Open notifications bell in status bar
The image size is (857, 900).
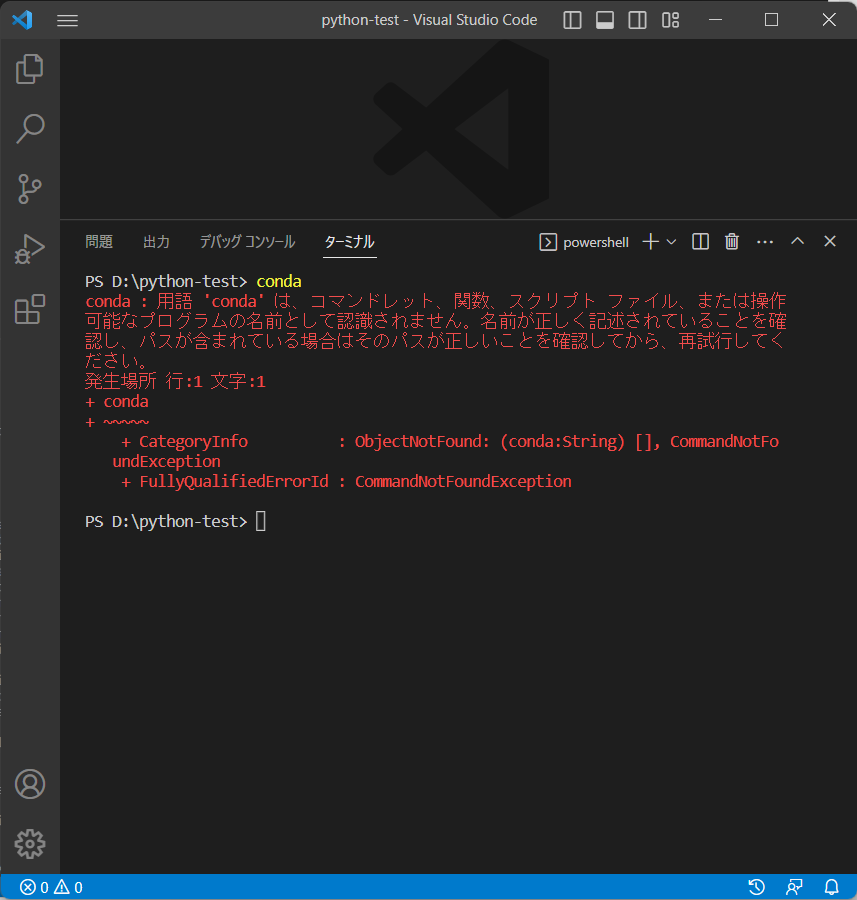(x=831, y=887)
